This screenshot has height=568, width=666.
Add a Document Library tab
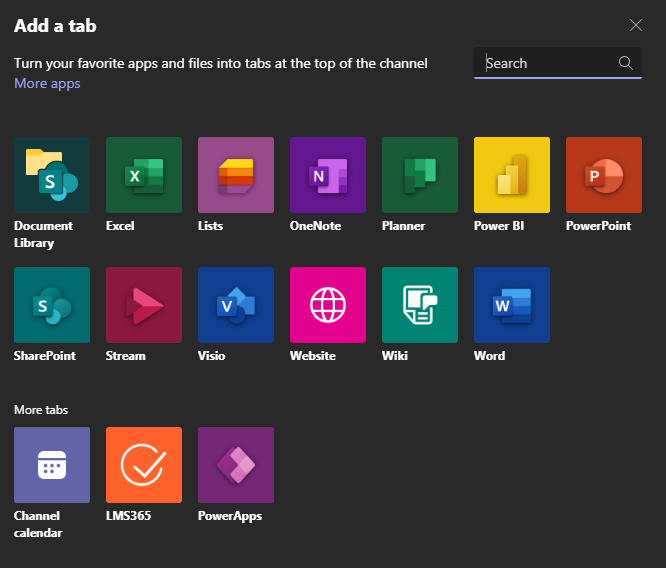pyautogui.click(x=52, y=175)
